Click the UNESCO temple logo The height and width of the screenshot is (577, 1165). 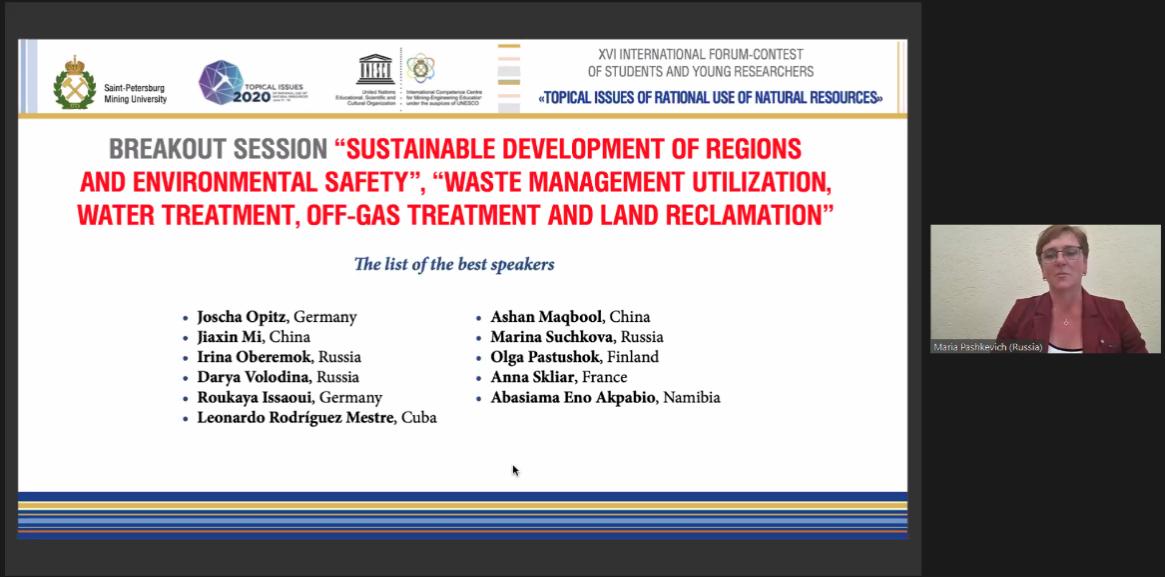coord(375,69)
